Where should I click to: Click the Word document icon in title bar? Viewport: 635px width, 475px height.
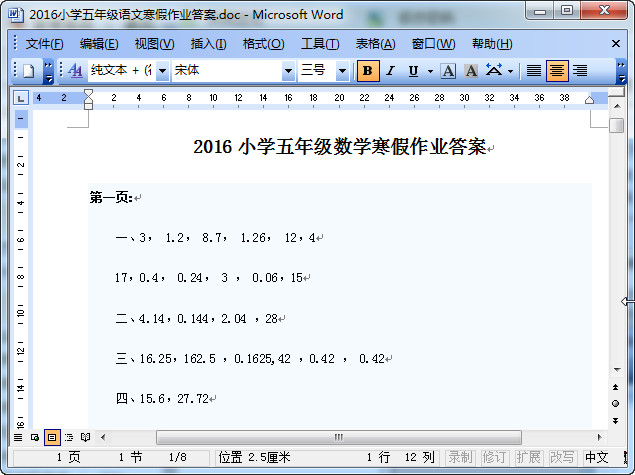[x=16, y=15]
